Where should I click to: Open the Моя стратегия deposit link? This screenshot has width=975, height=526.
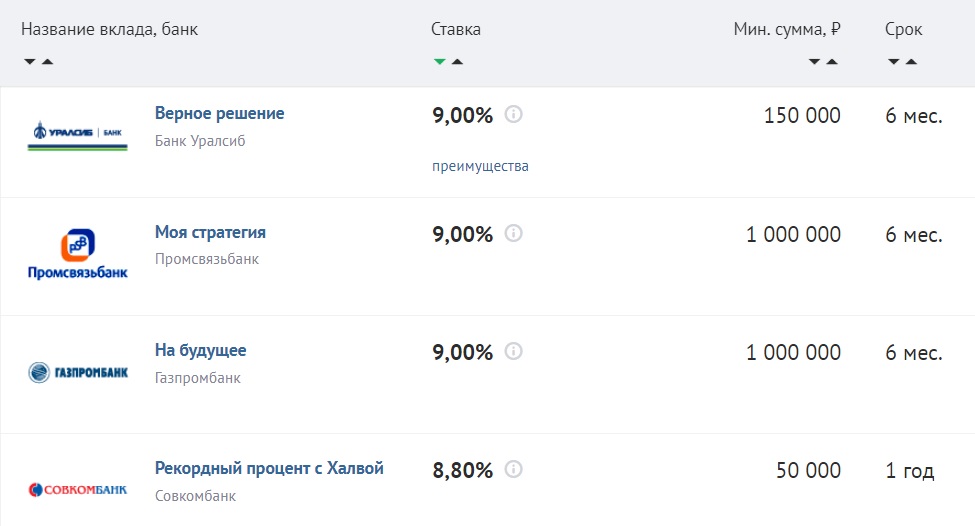[210, 232]
